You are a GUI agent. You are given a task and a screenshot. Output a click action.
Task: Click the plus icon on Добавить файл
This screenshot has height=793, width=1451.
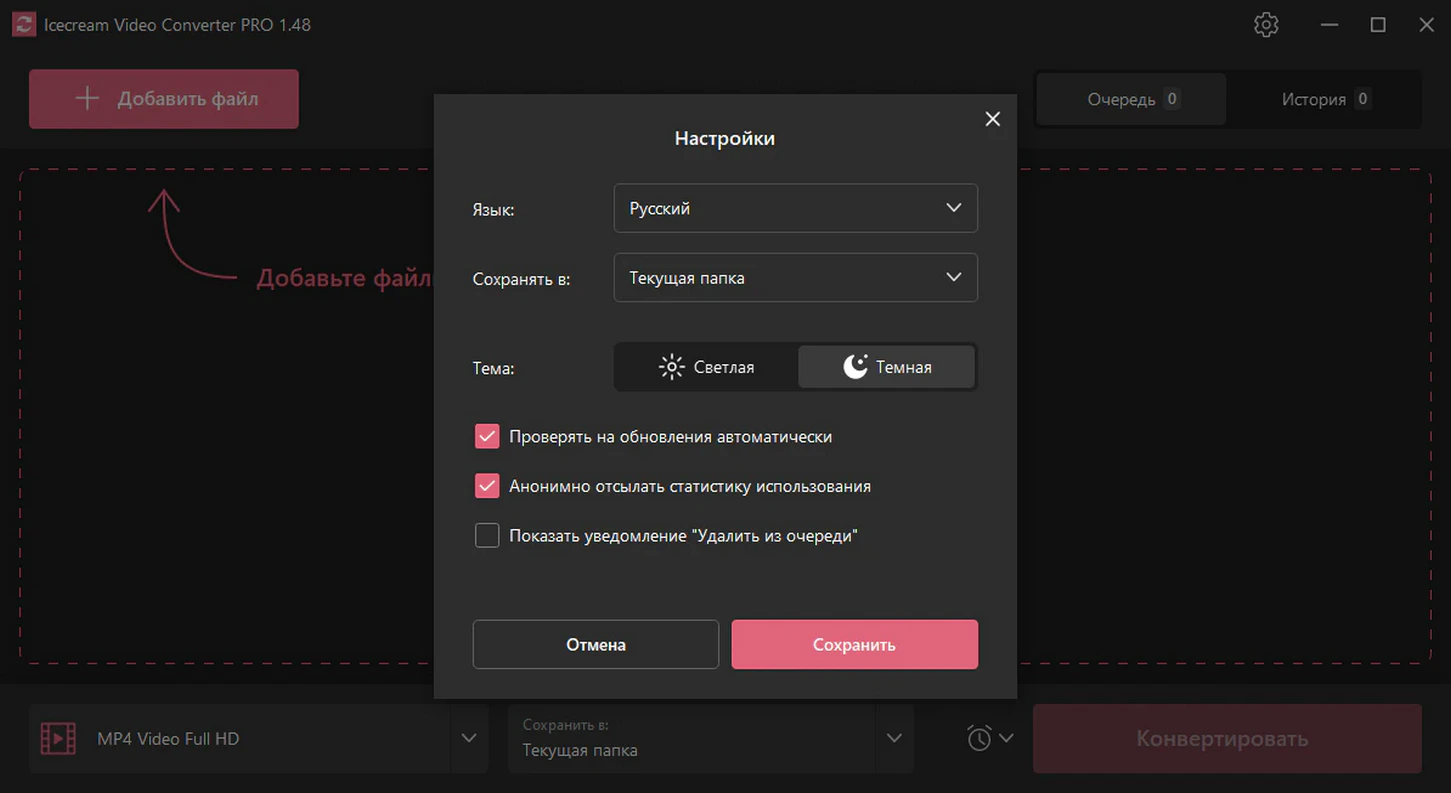click(88, 98)
